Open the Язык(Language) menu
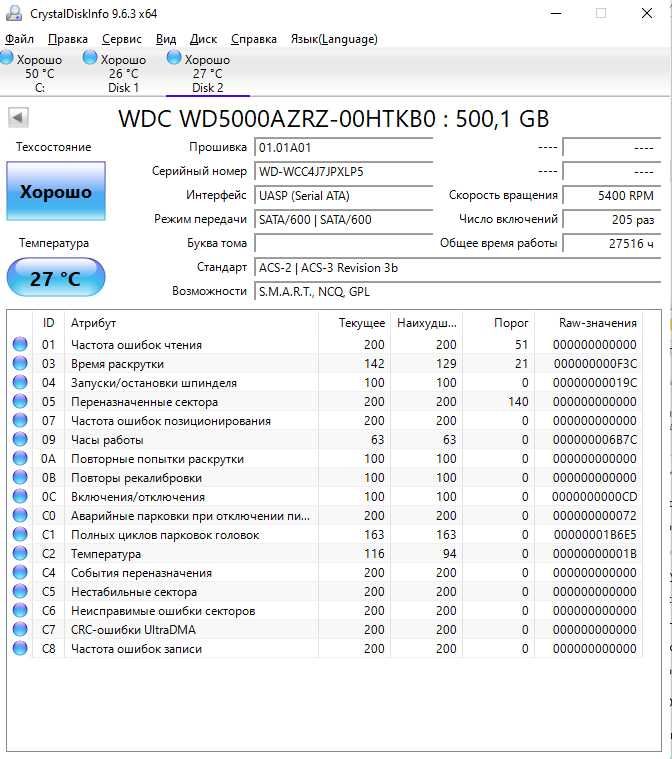The height and width of the screenshot is (759, 672). point(334,39)
